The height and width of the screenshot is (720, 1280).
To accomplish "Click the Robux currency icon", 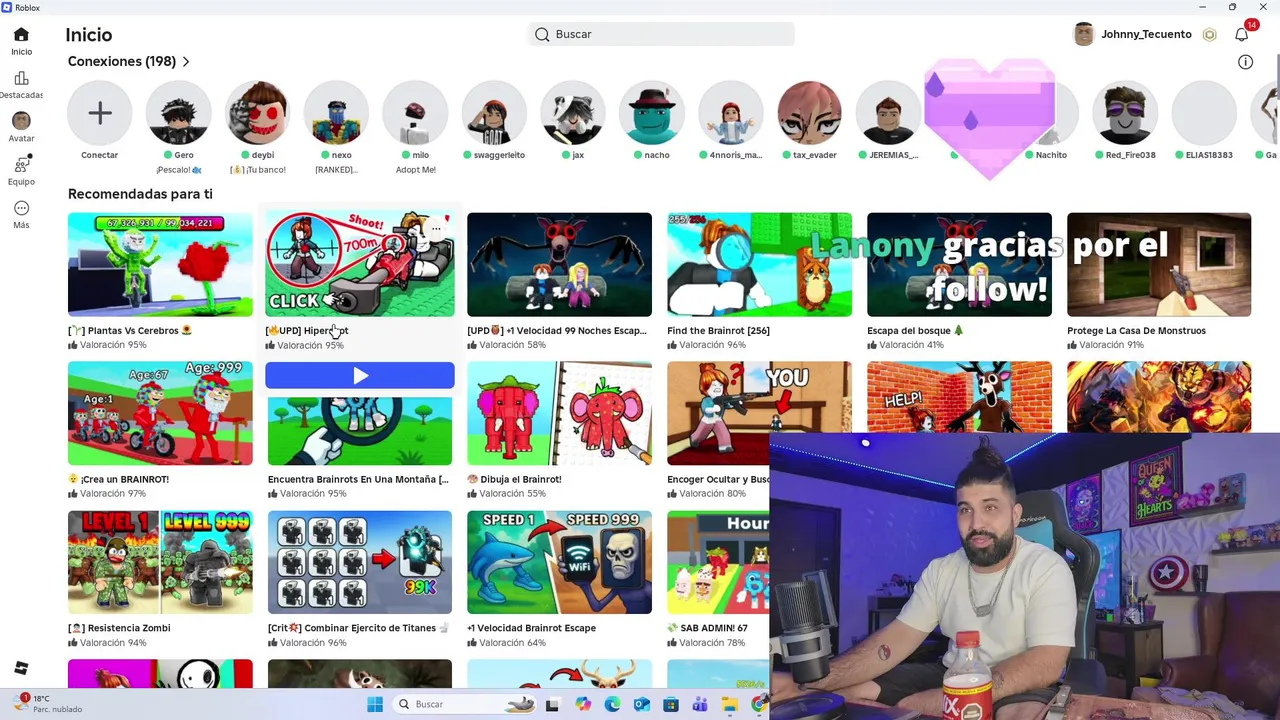I will (1209, 35).
